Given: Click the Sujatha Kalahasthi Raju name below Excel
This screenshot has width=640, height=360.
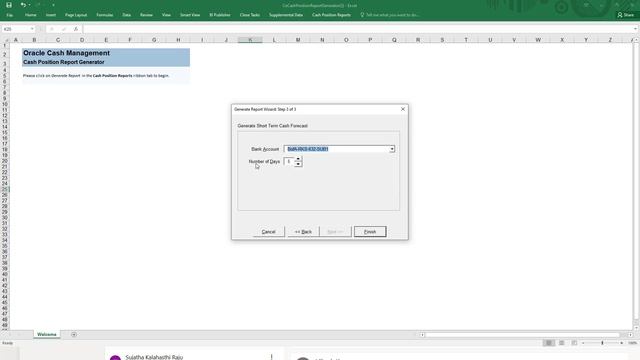Looking at the screenshot, I should (154, 357).
